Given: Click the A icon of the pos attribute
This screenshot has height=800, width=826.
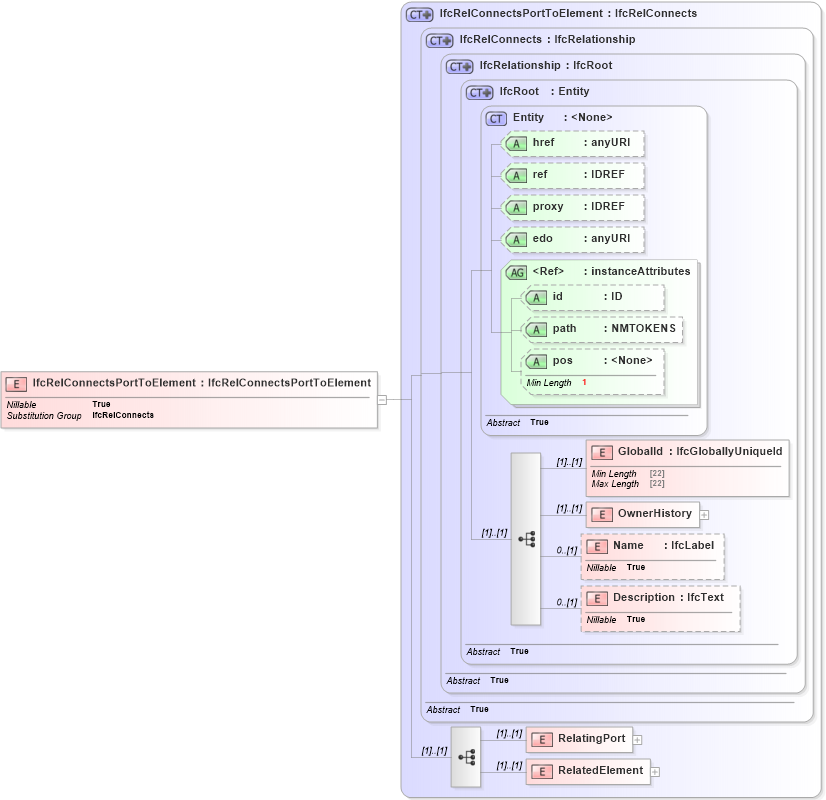Looking at the screenshot, I should pyautogui.click(x=537, y=361).
